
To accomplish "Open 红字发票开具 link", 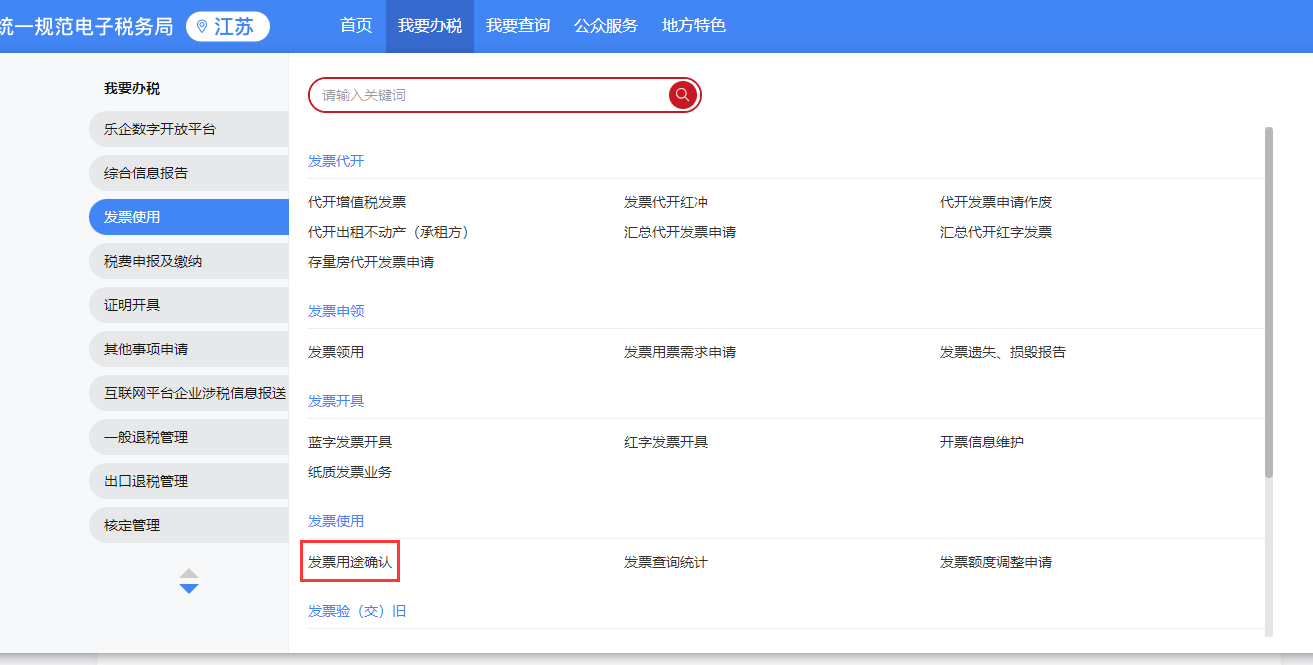I will (666, 442).
